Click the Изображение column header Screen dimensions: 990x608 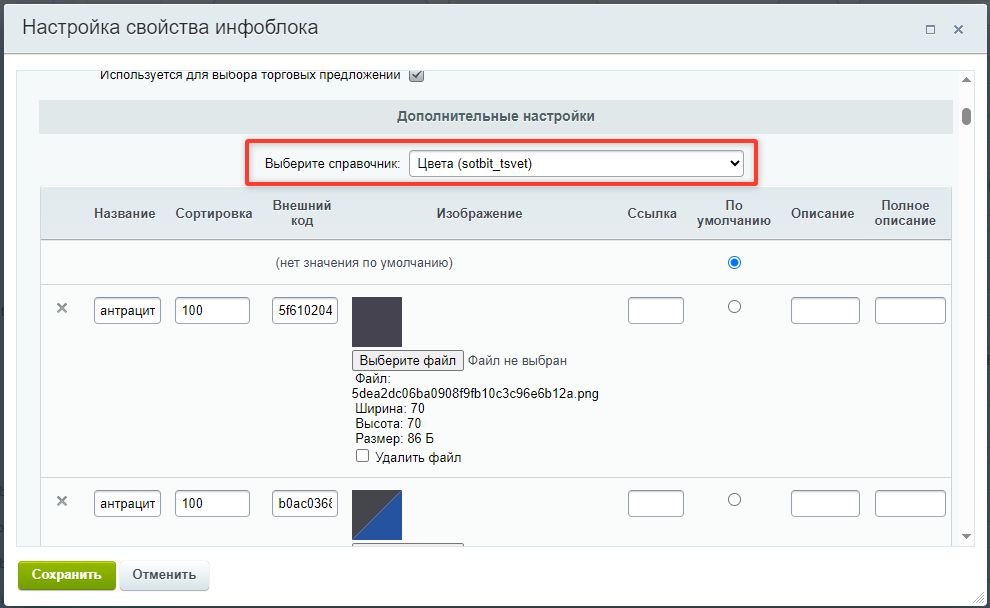pyautogui.click(x=479, y=213)
